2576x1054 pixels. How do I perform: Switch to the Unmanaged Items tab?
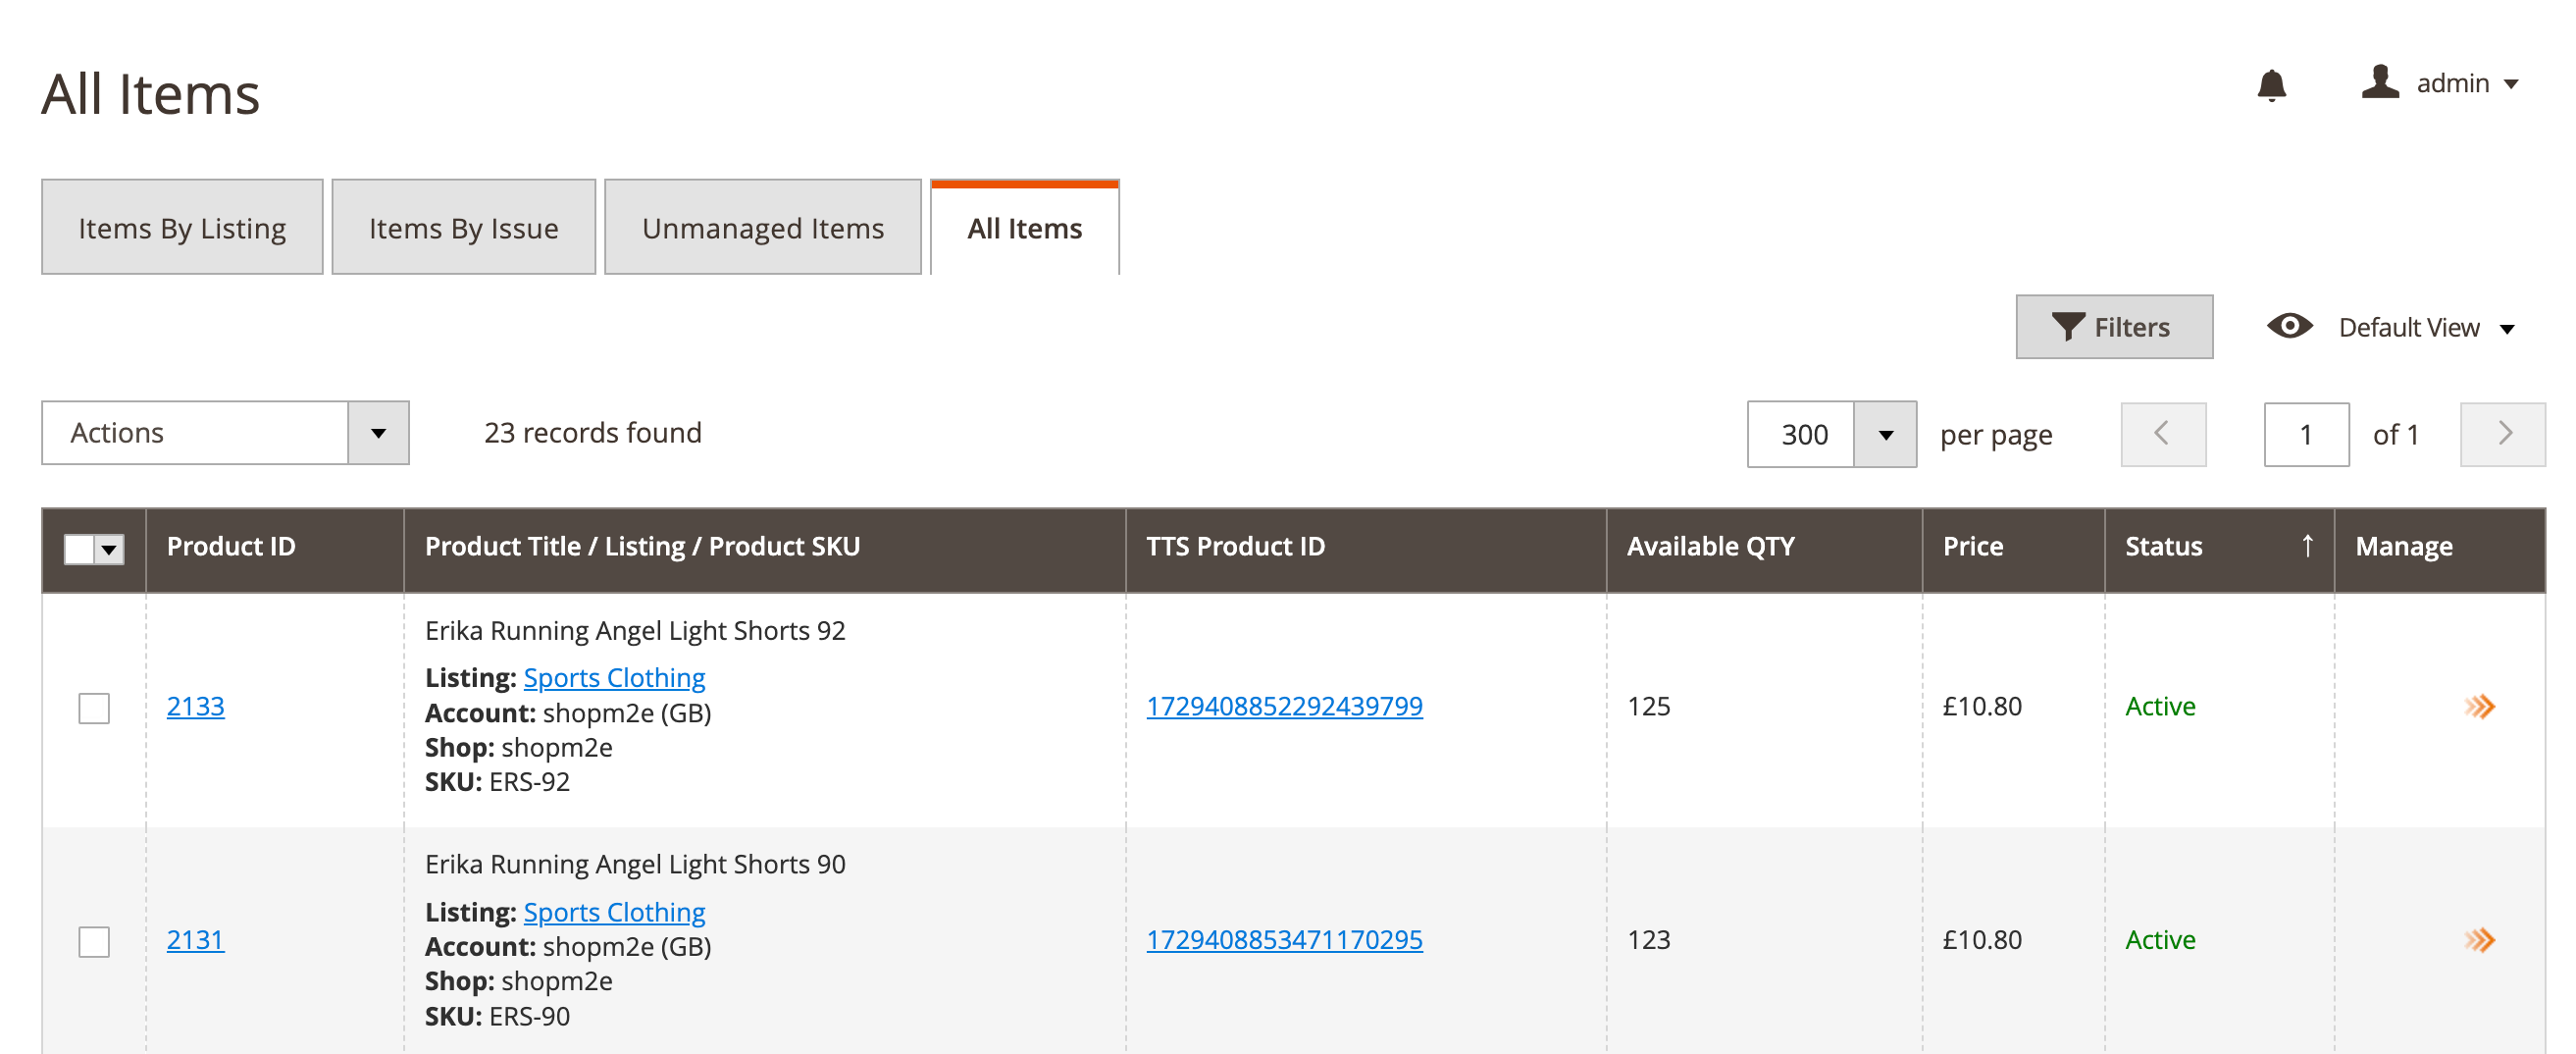pos(762,228)
